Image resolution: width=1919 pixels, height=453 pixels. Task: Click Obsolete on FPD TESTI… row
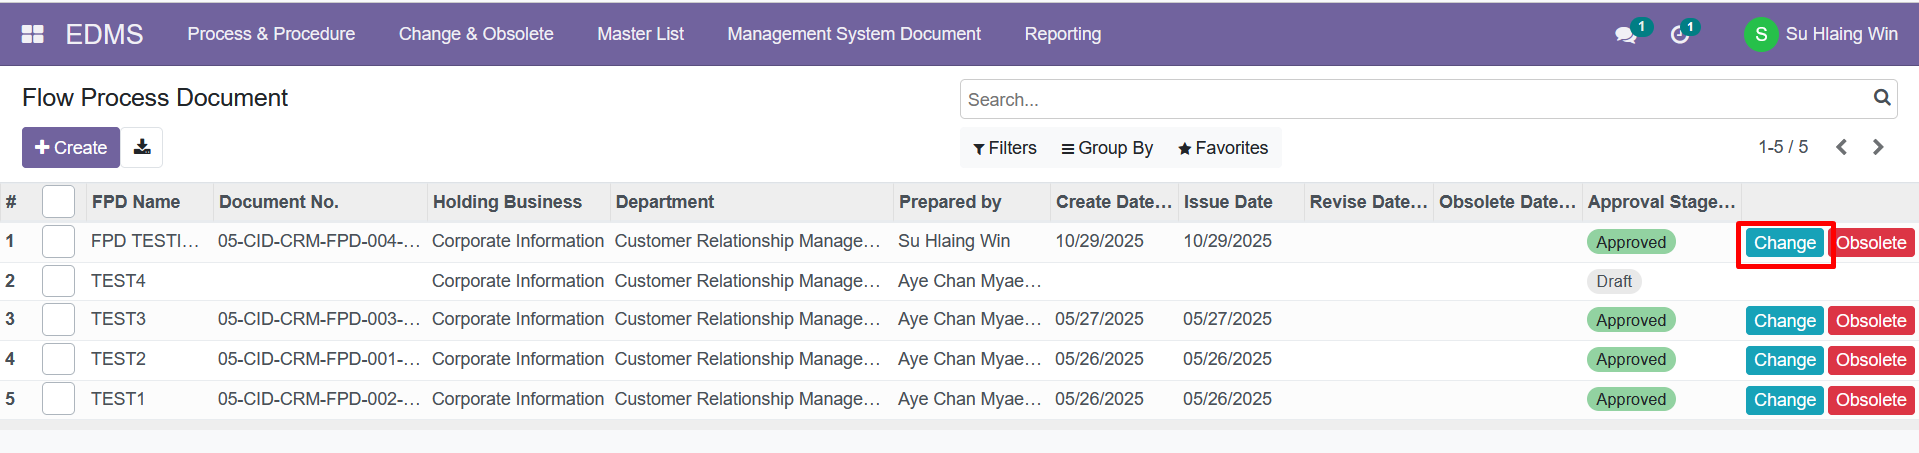pyautogui.click(x=1871, y=243)
